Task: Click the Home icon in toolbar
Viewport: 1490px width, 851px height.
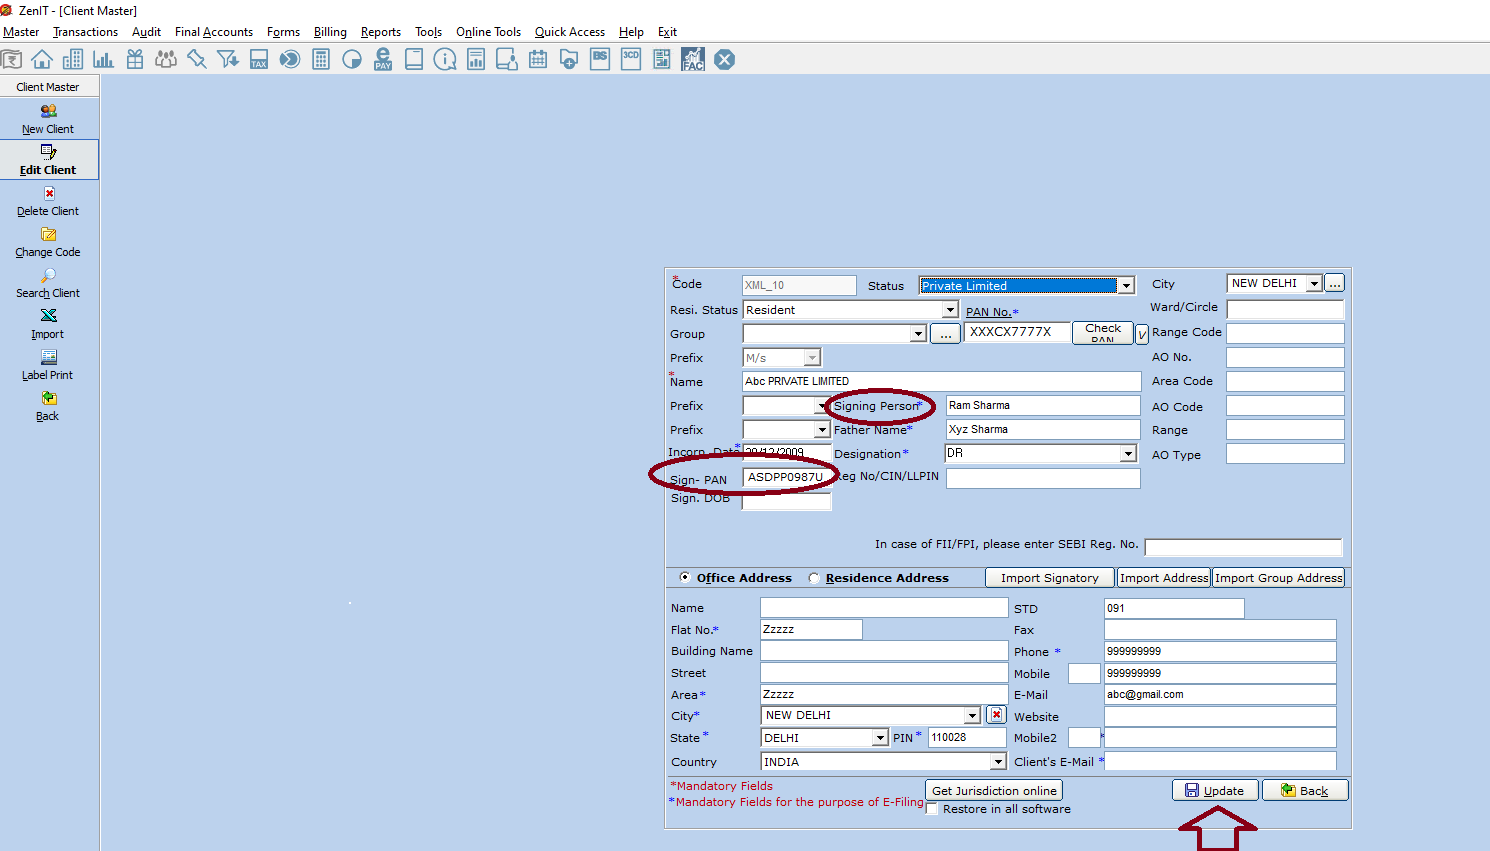Action: (42, 60)
